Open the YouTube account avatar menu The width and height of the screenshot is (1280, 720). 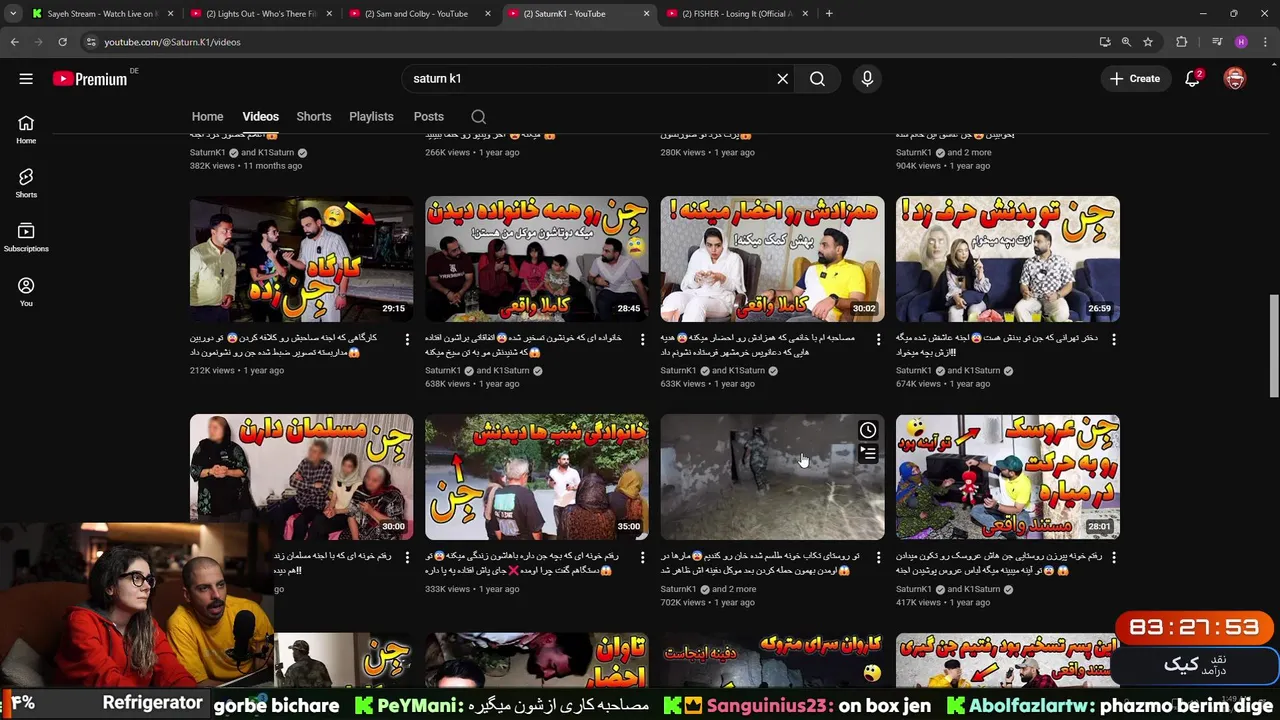click(1235, 79)
